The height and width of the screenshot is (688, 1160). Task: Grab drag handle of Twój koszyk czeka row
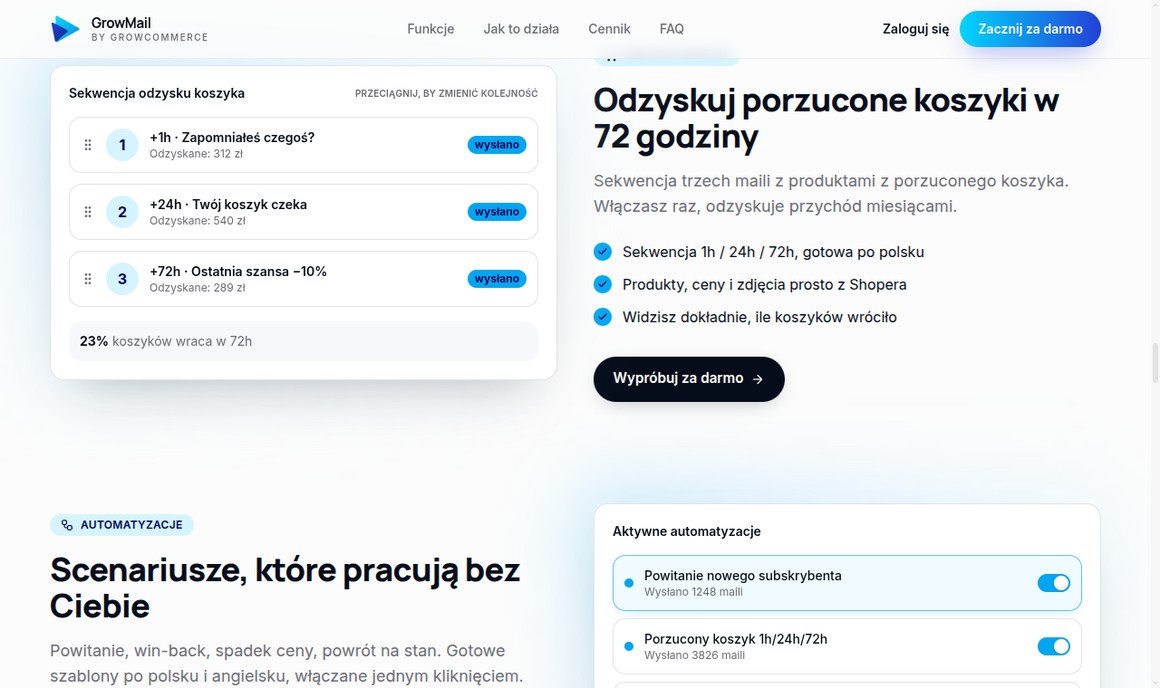(88, 212)
